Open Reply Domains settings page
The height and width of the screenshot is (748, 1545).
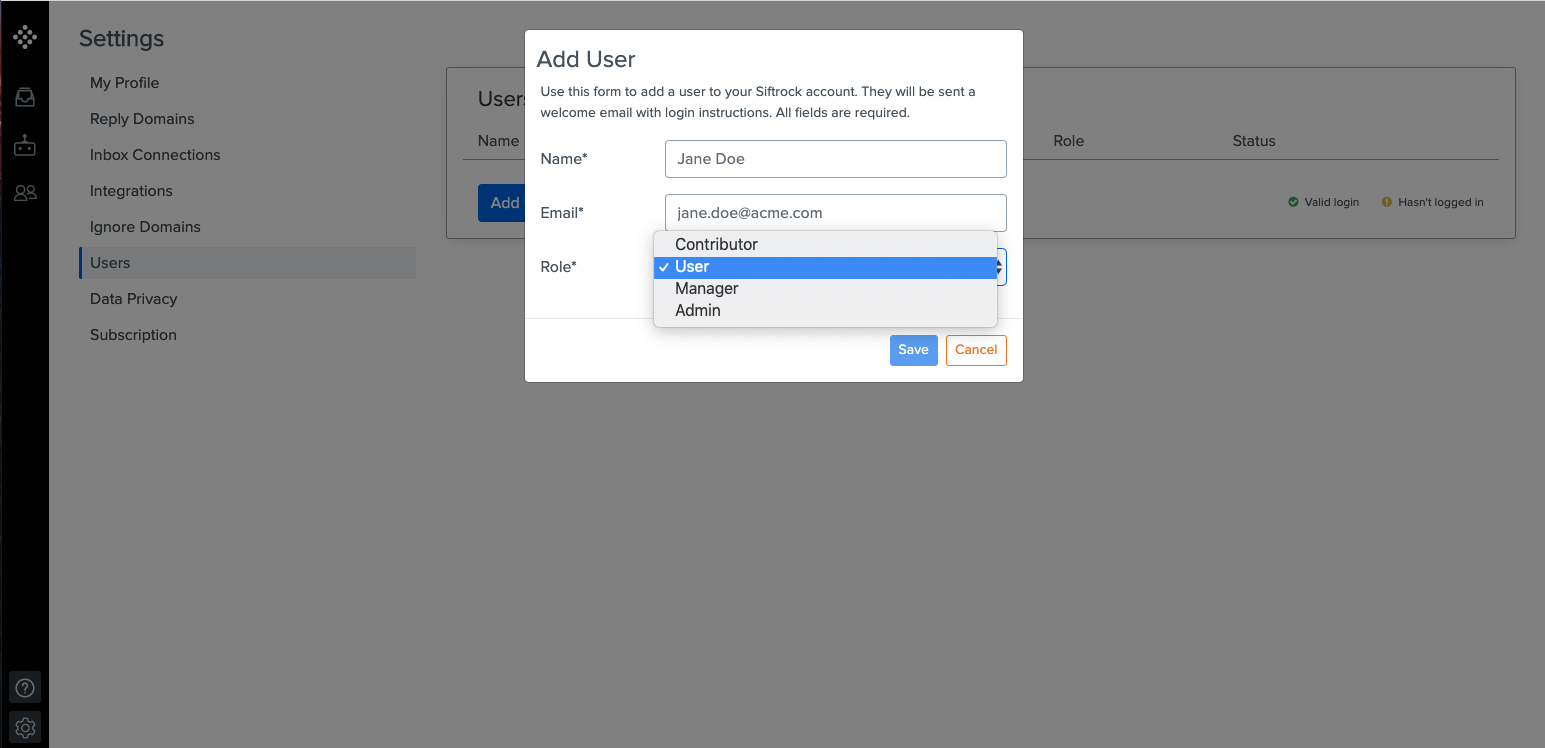tap(142, 119)
